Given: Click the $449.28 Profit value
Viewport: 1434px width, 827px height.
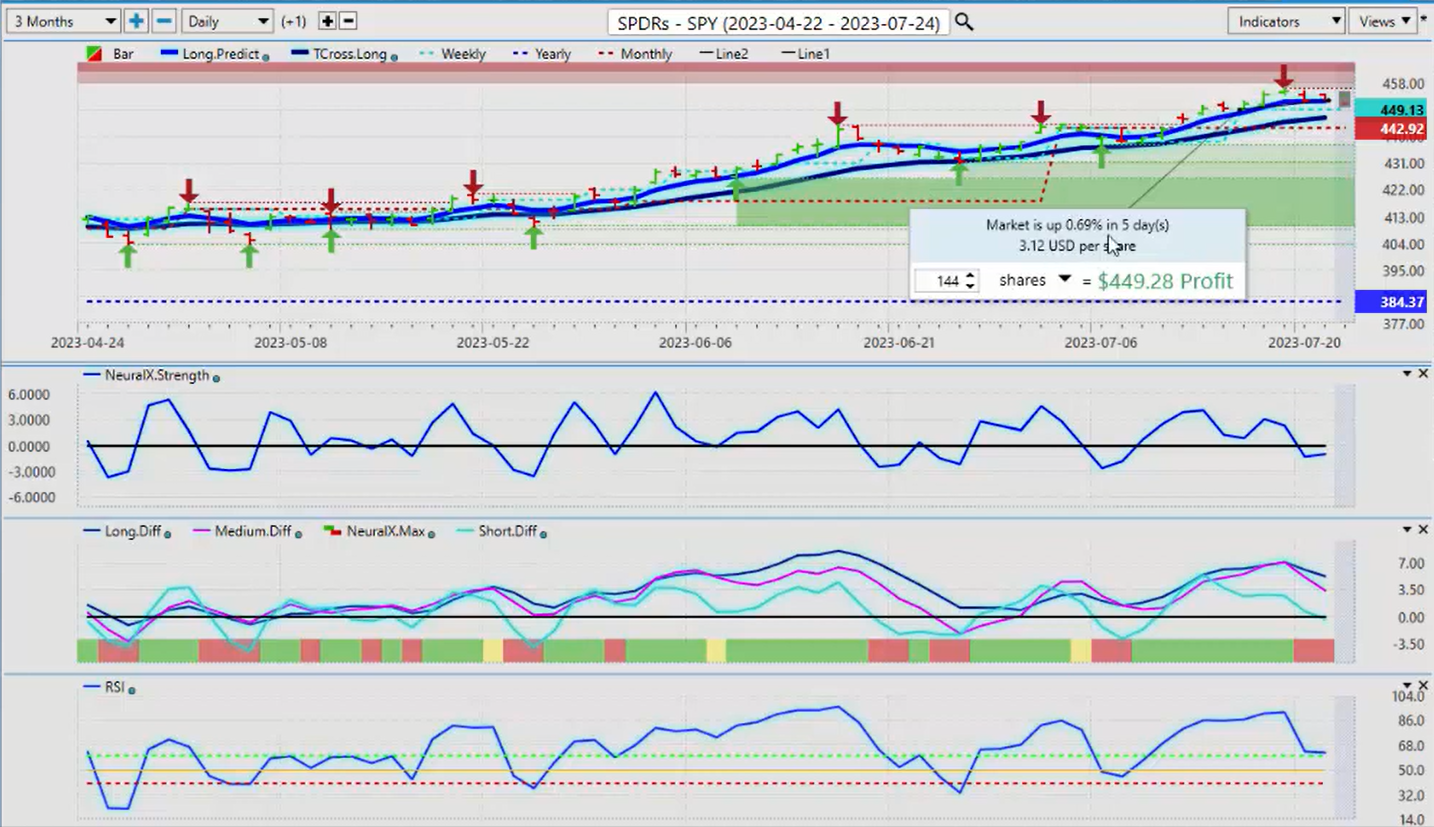Looking at the screenshot, I should coord(1165,281).
